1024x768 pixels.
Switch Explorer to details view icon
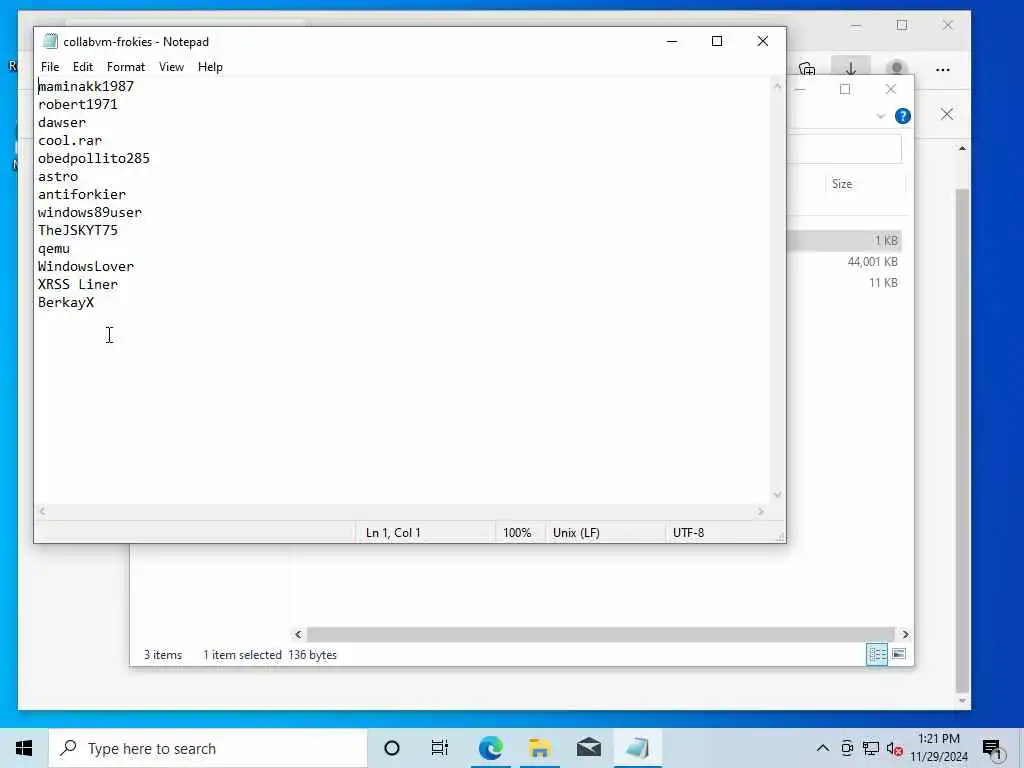click(876, 654)
